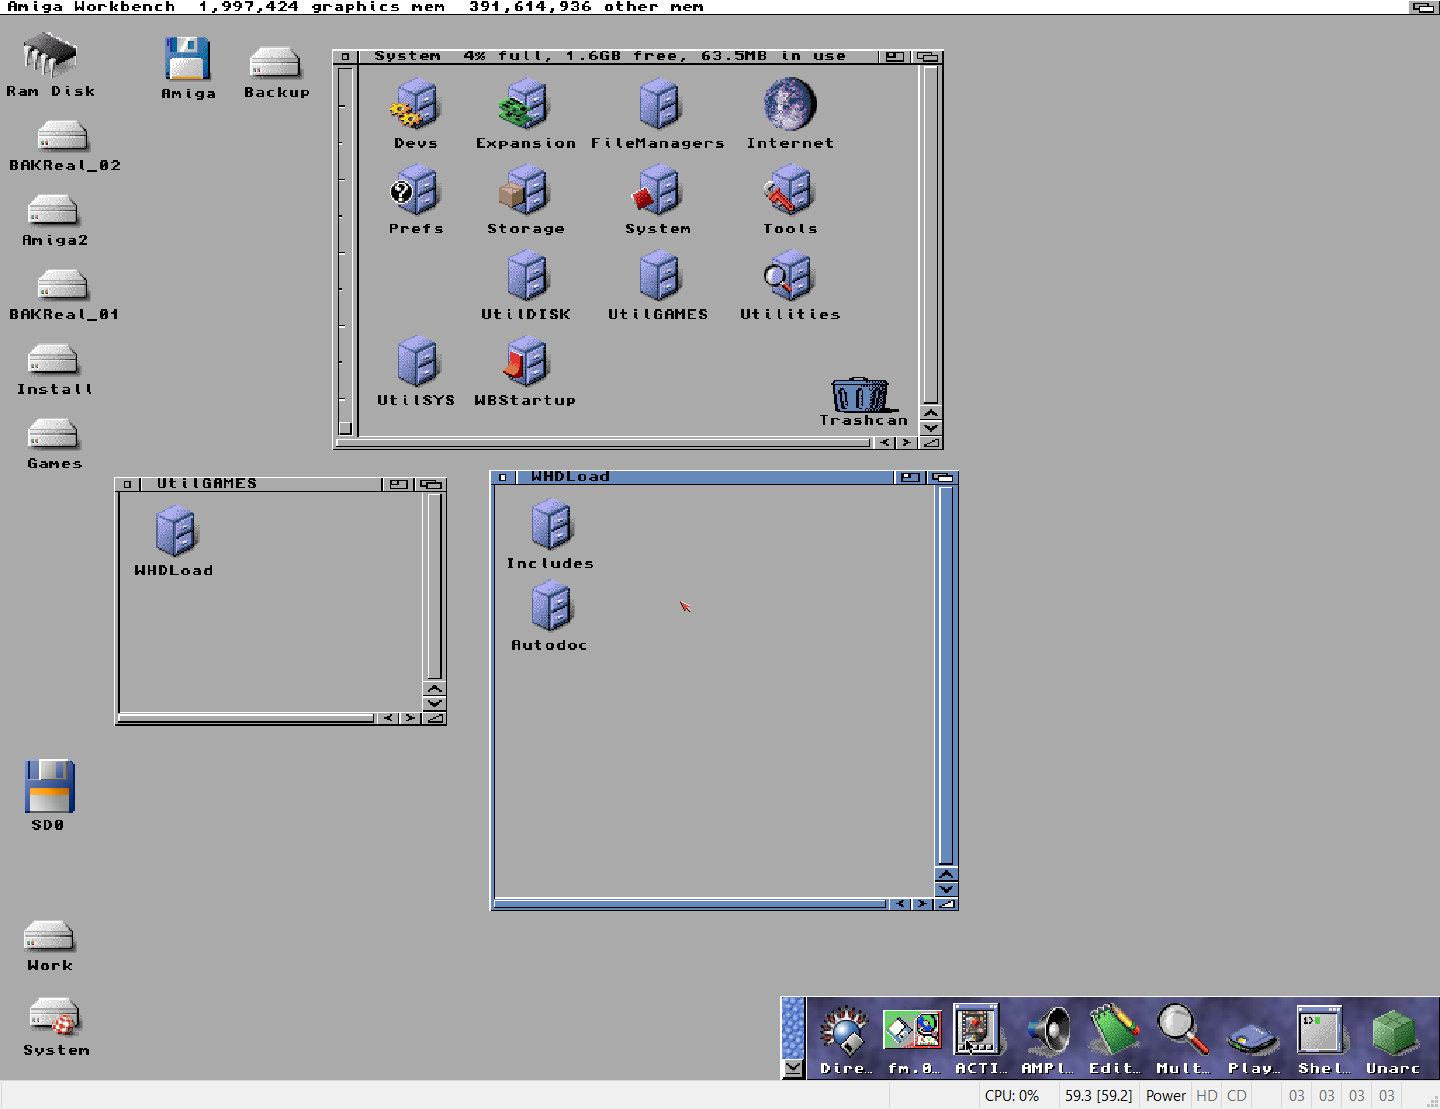
Task: Click the Workbench screen depth gadget
Action: point(1424,7)
